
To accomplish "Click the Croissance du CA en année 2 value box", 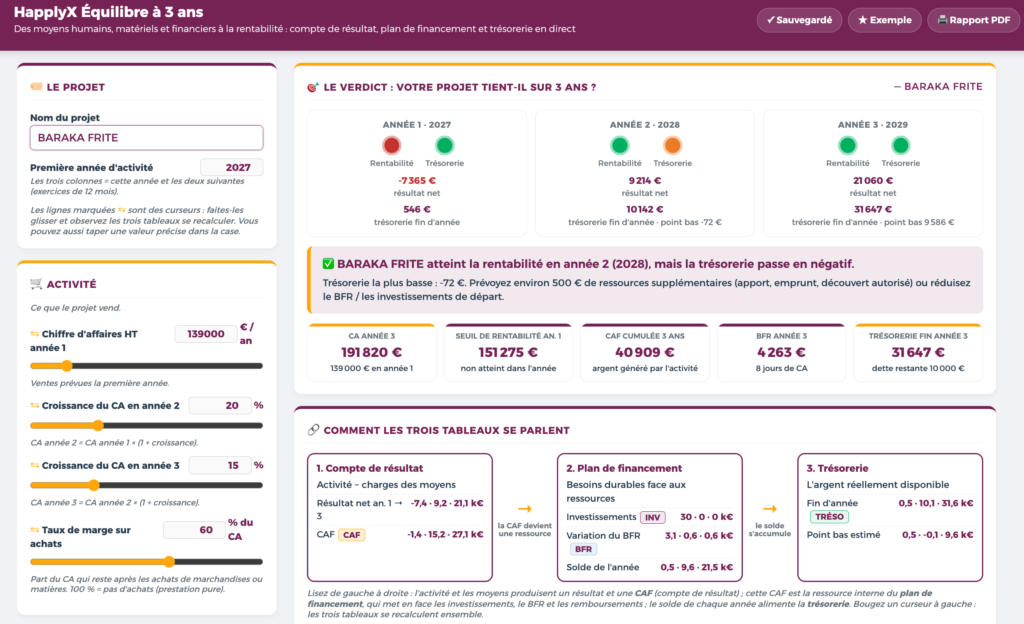I will 219,405.
